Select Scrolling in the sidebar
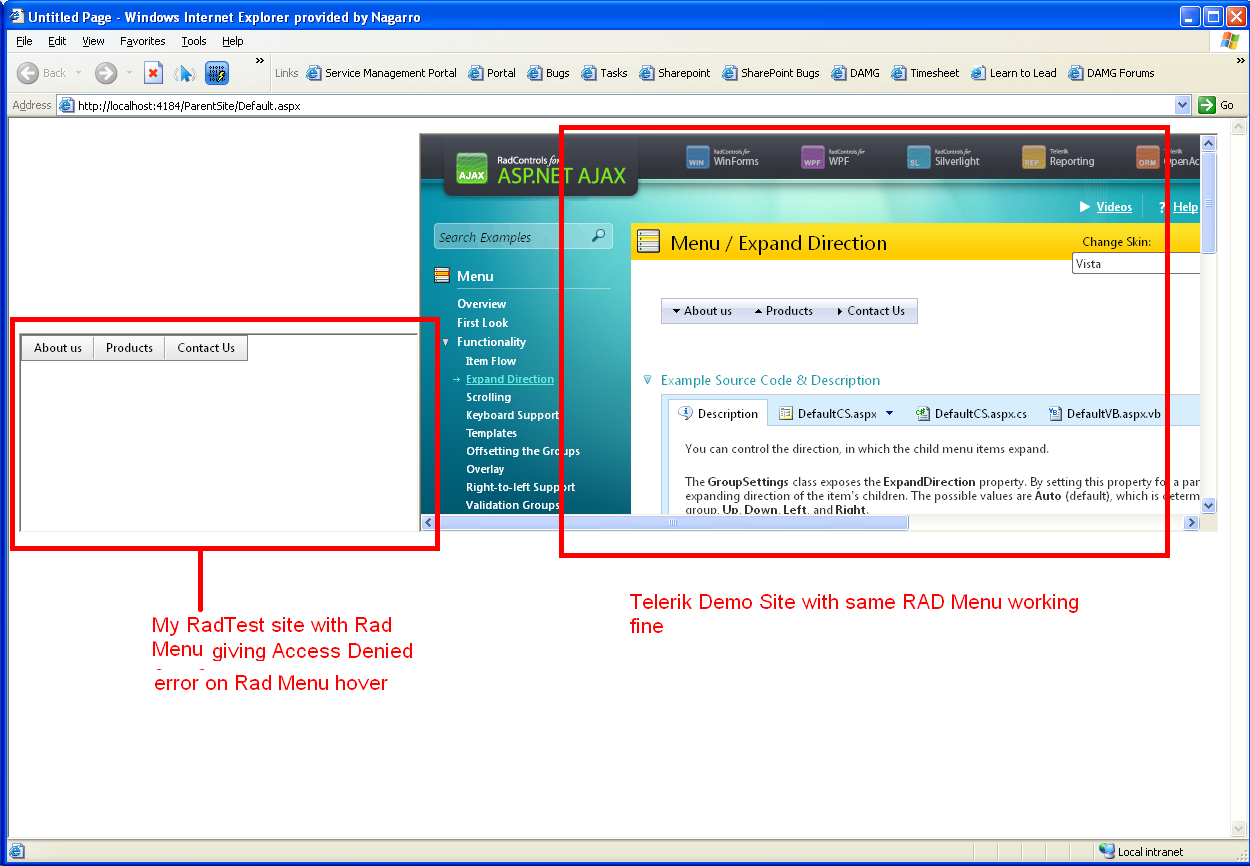 coord(488,397)
